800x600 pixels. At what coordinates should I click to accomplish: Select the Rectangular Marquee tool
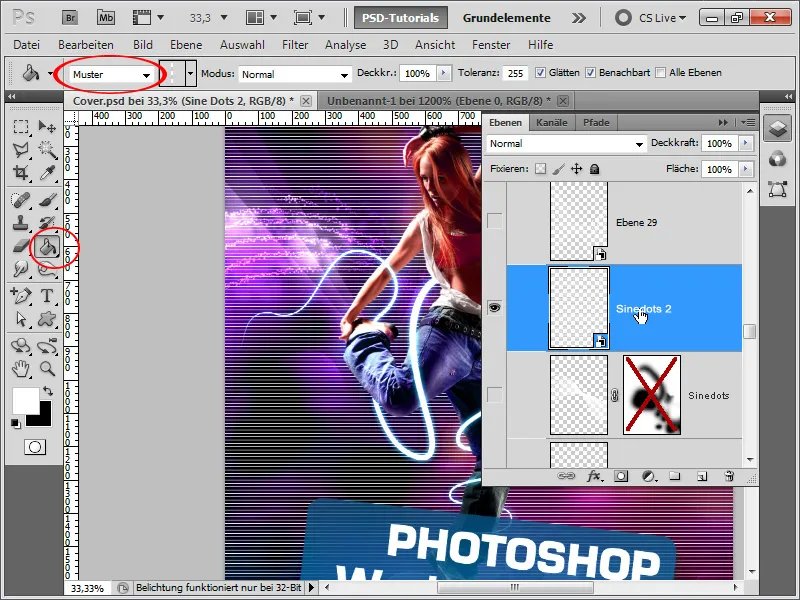[21, 126]
